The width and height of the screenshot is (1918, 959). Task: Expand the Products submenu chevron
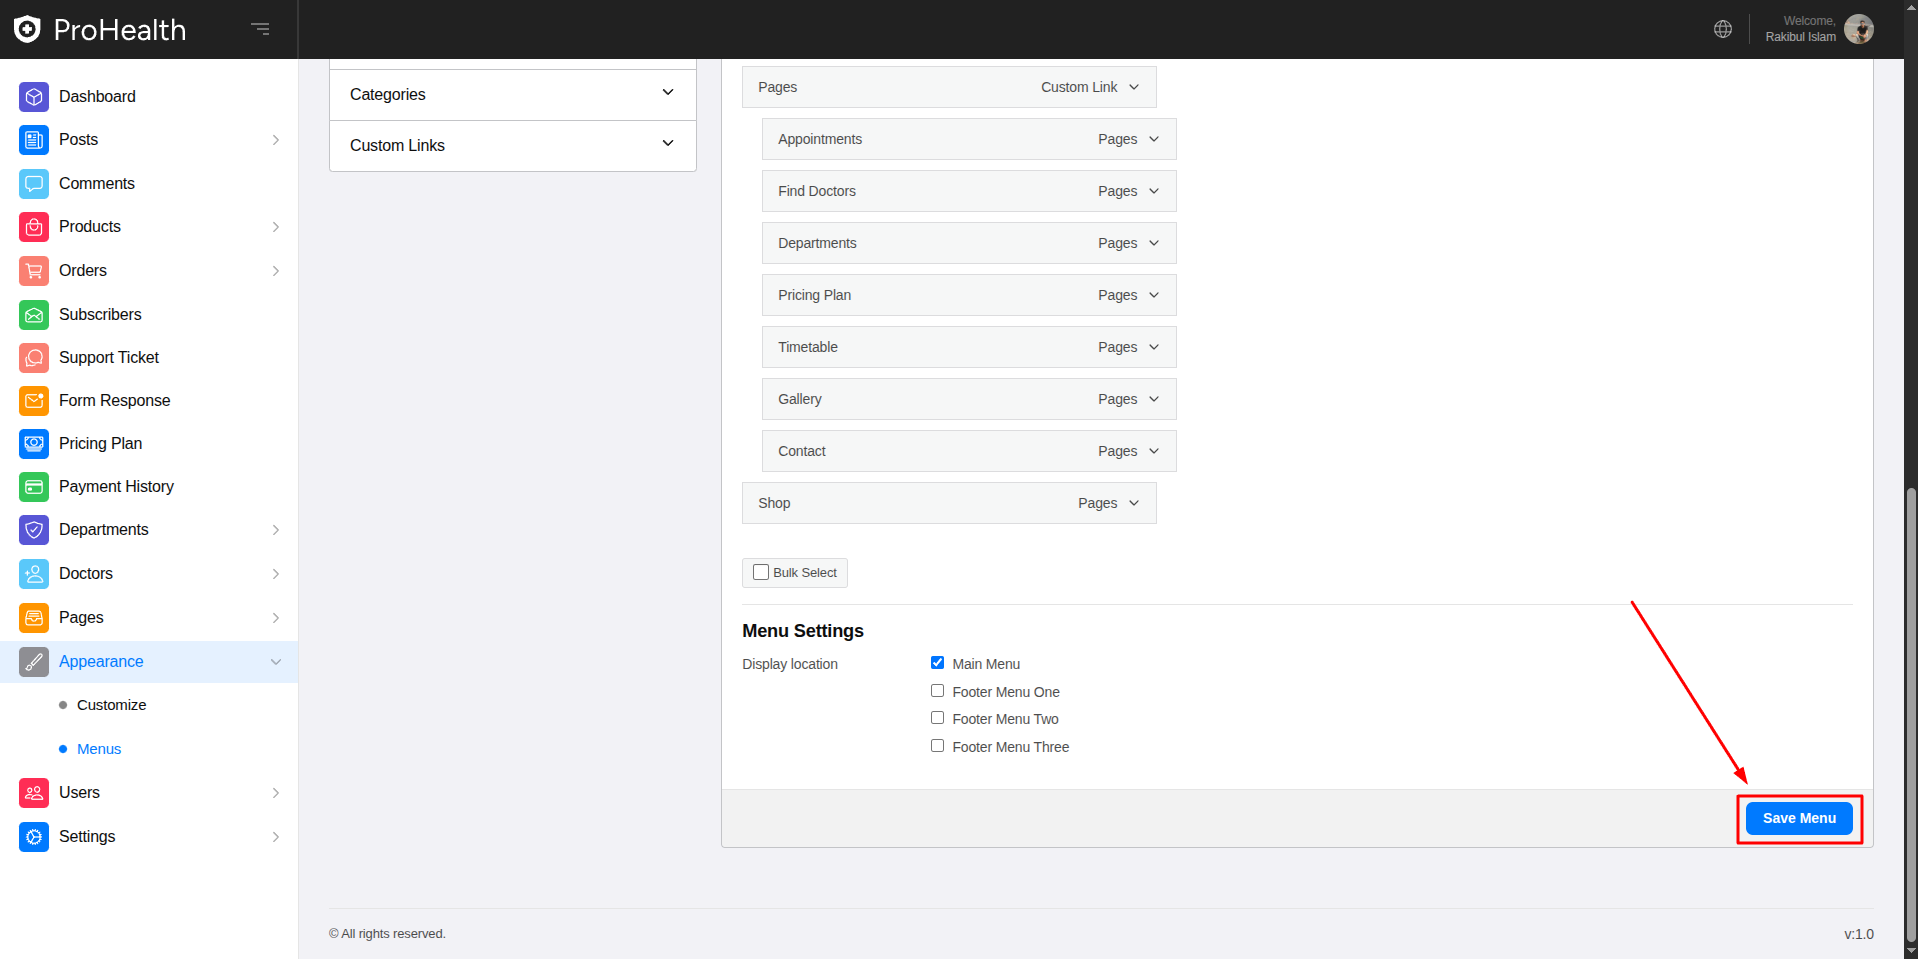(276, 227)
